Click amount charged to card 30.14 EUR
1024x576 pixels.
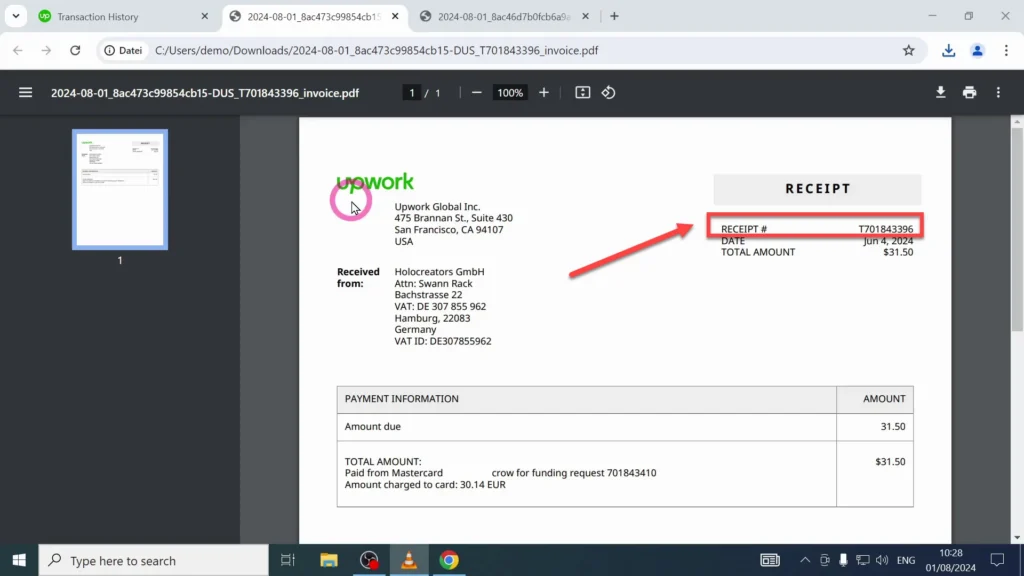pyautogui.click(x=425, y=485)
